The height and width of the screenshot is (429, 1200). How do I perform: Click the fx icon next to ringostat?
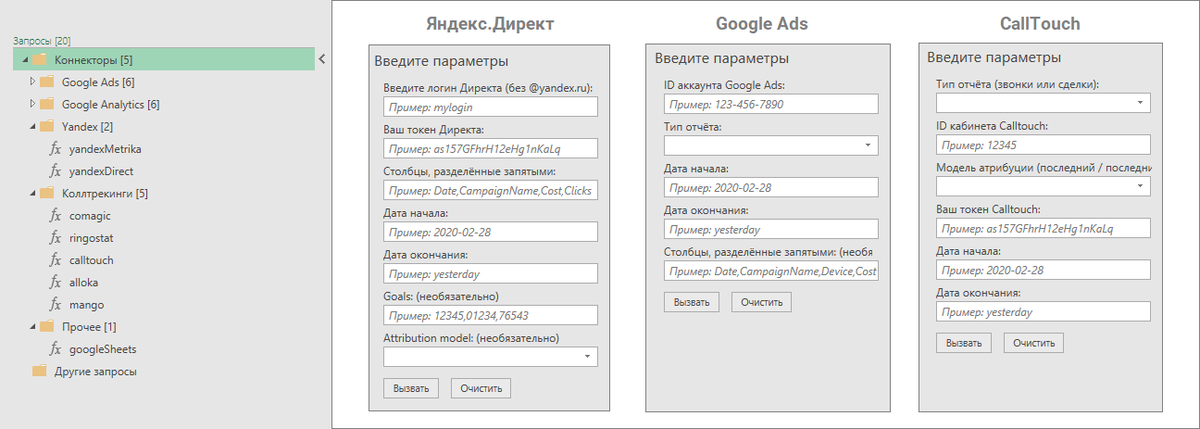click(x=55, y=238)
